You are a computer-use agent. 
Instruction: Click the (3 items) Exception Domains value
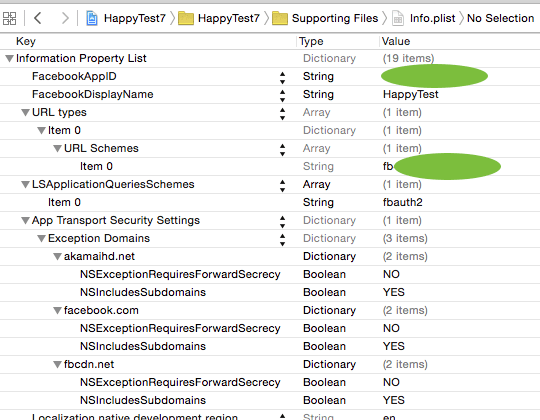[405, 239]
